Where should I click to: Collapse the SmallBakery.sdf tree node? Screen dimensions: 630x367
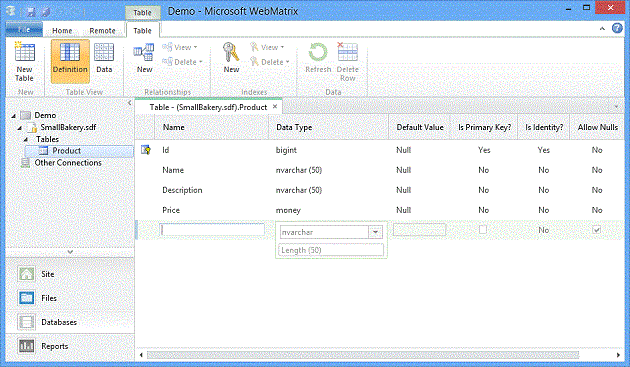[19, 128]
